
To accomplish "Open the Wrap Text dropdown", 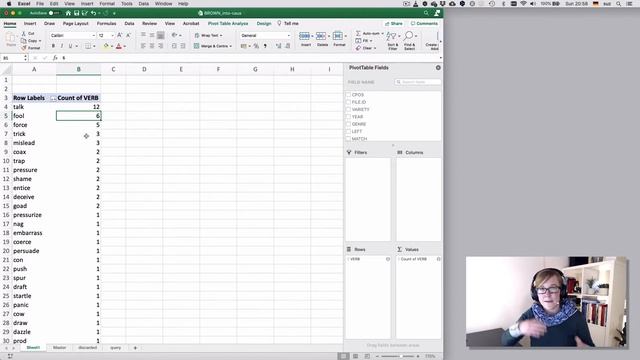I will point(221,36).
